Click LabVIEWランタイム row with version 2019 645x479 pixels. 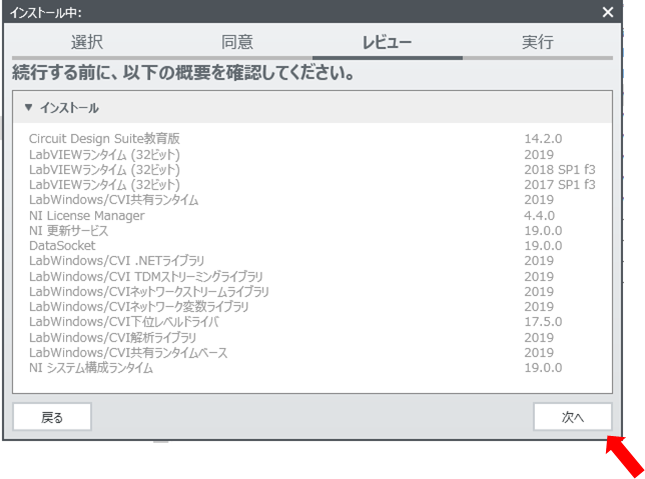[x=312, y=155]
